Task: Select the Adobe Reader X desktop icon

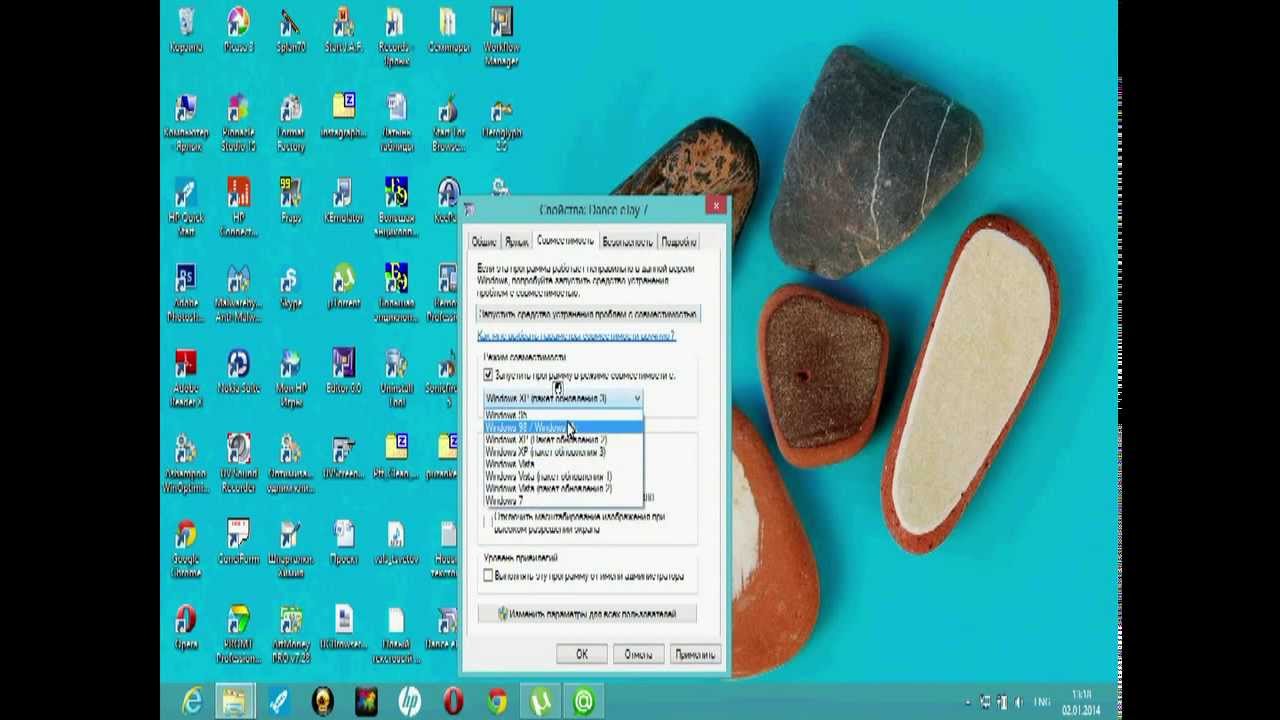Action: click(x=186, y=378)
